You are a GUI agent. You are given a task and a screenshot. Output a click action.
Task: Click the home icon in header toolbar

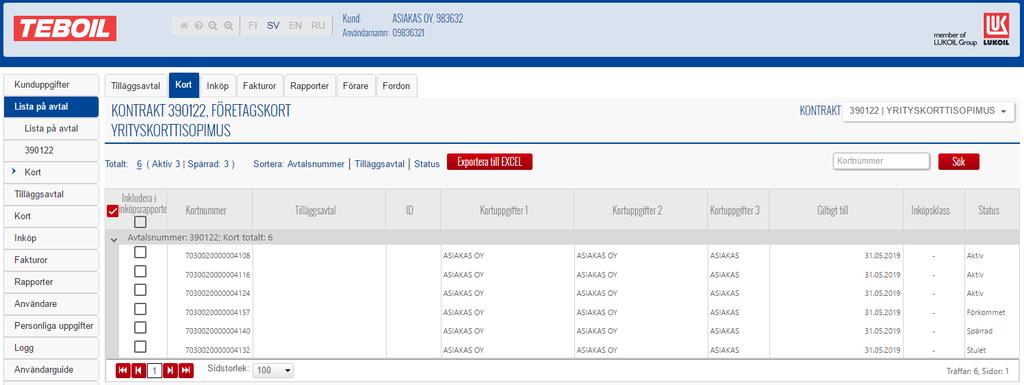184,25
